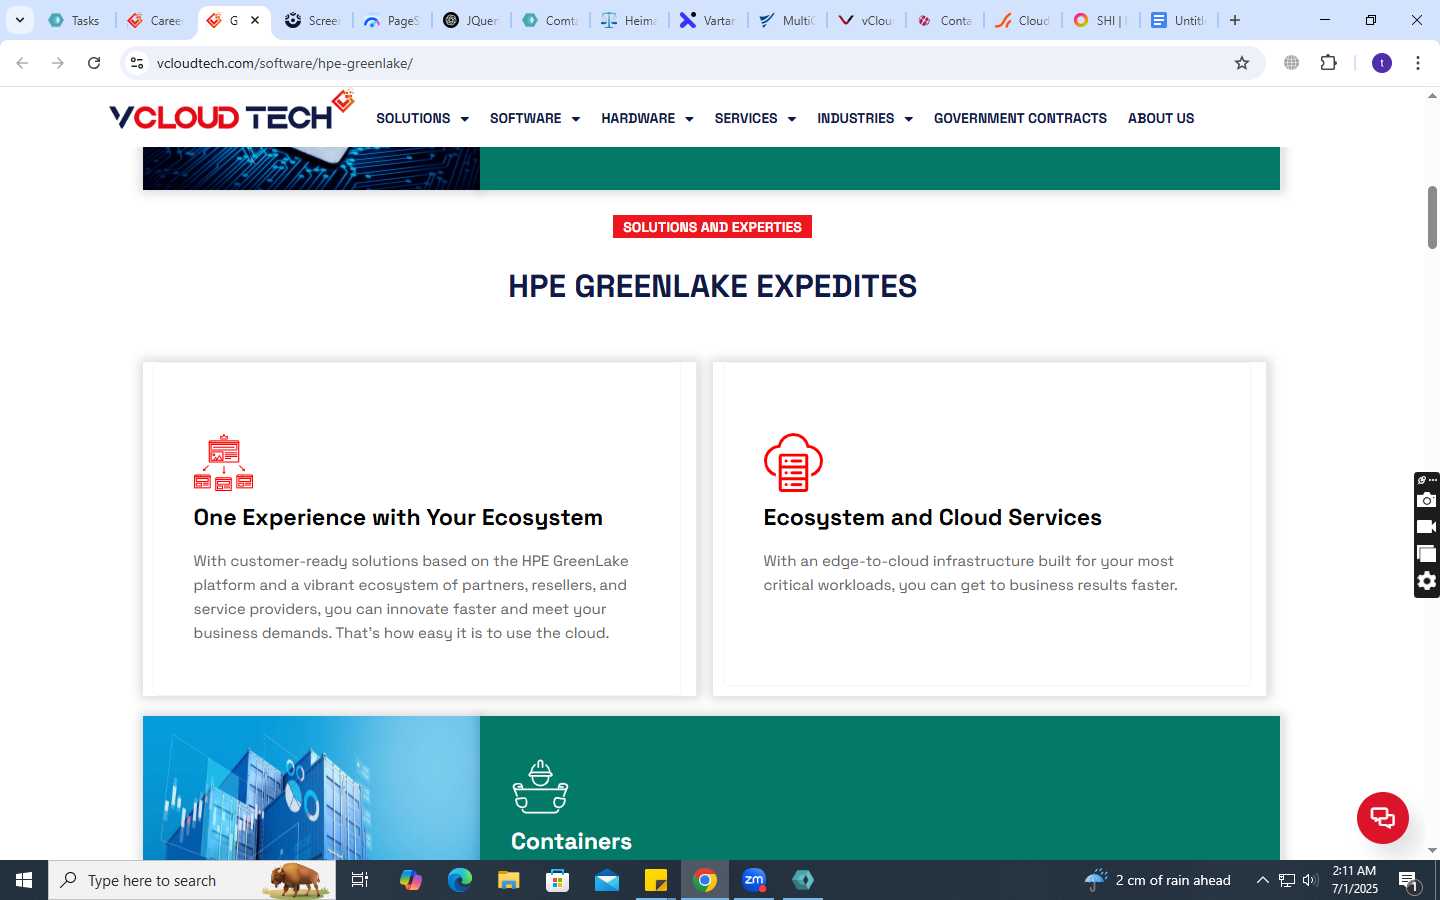This screenshot has width=1440, height=900.
Task: Click the Ecosystem and Cloud Services heading
Action: tap(932, 517)
